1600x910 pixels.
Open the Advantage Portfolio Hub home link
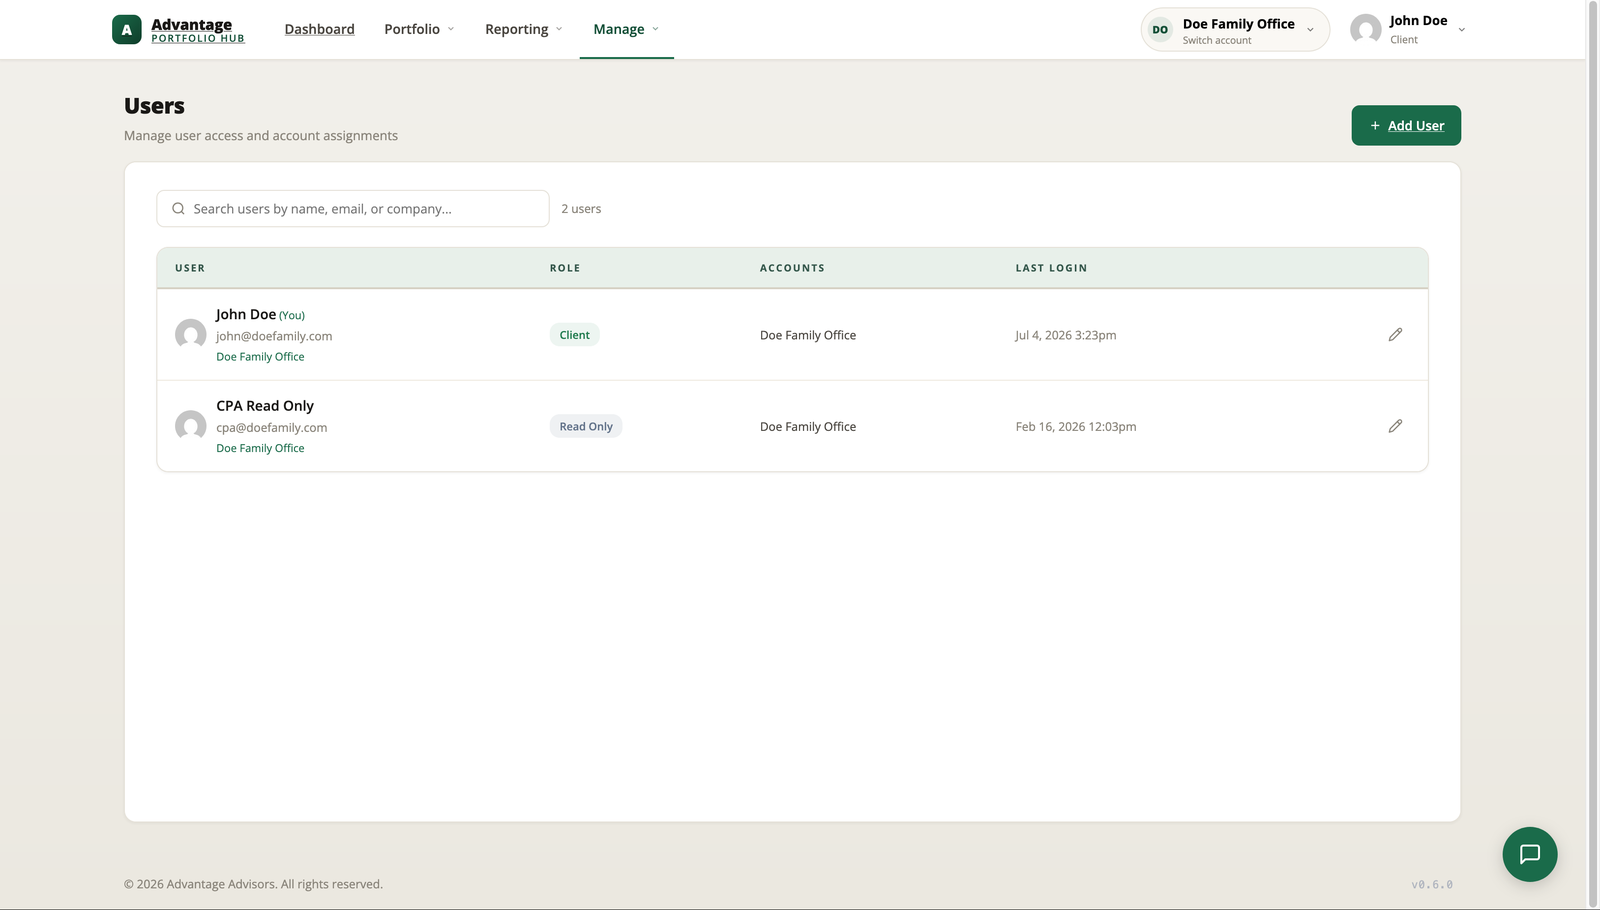click(x=178, y=30)
